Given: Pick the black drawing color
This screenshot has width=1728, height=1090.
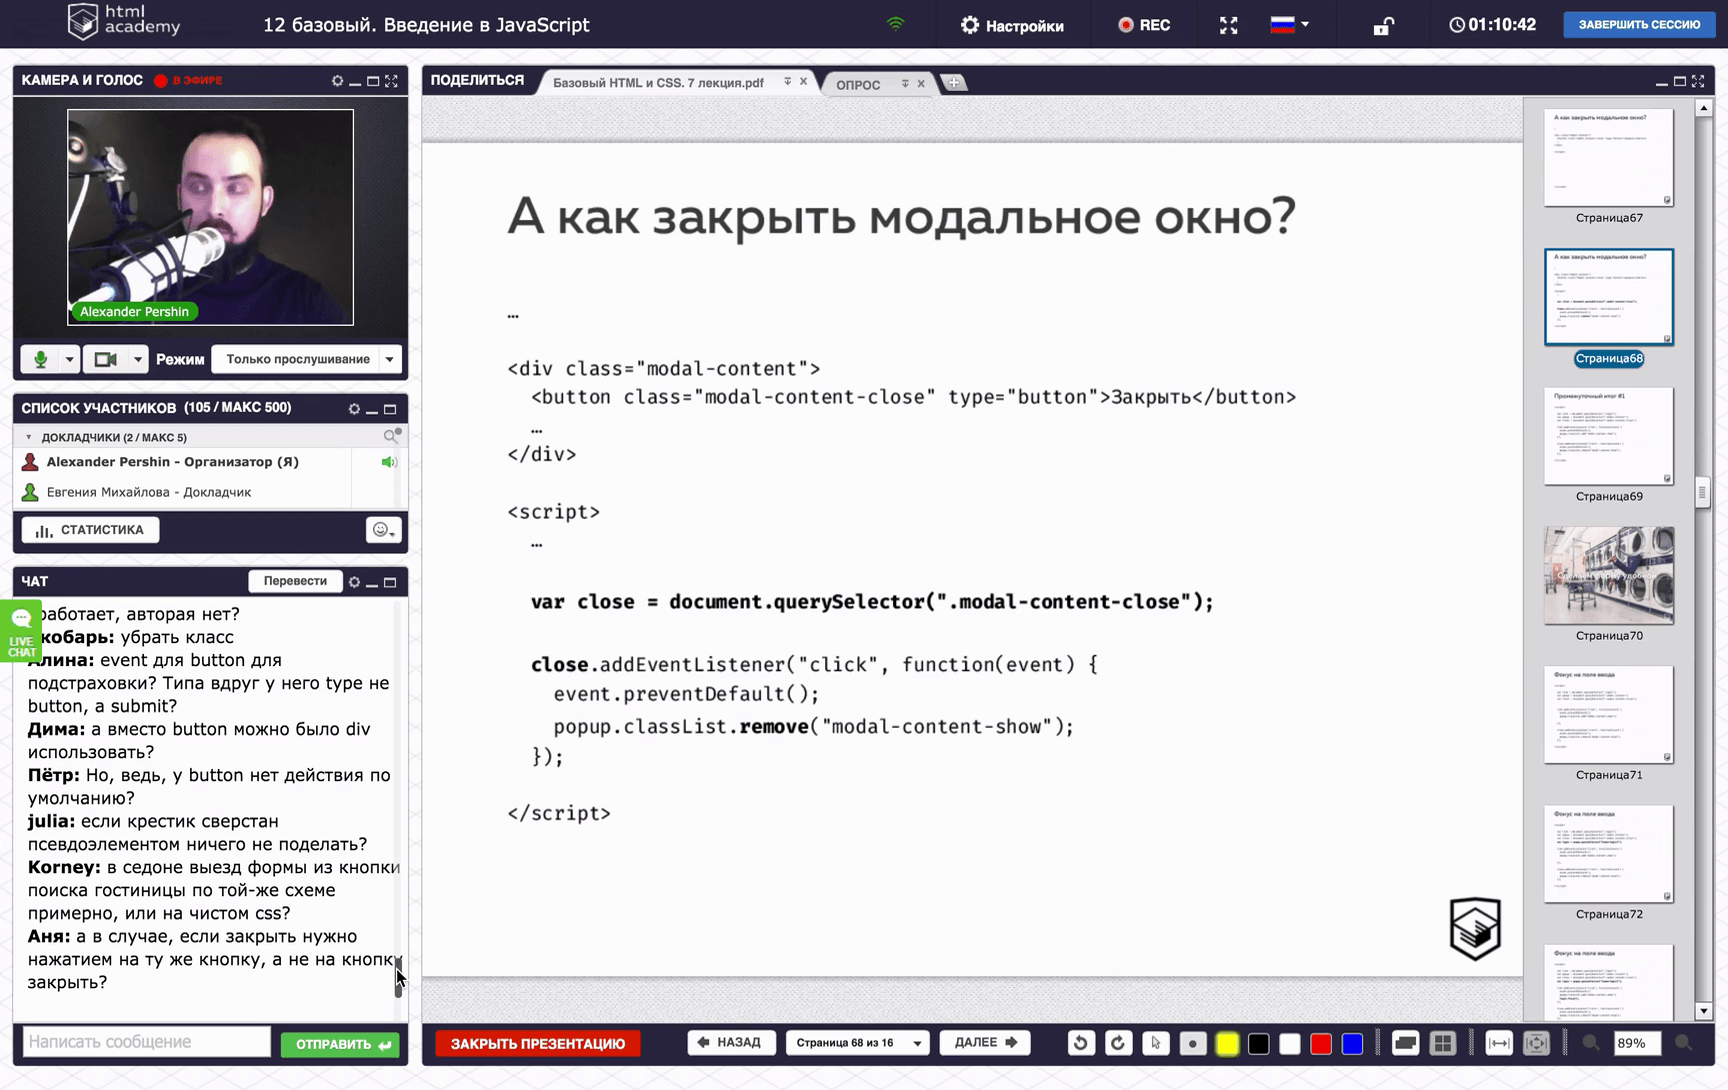Looking at the screenshot, I should (x=1259, y=1044).
